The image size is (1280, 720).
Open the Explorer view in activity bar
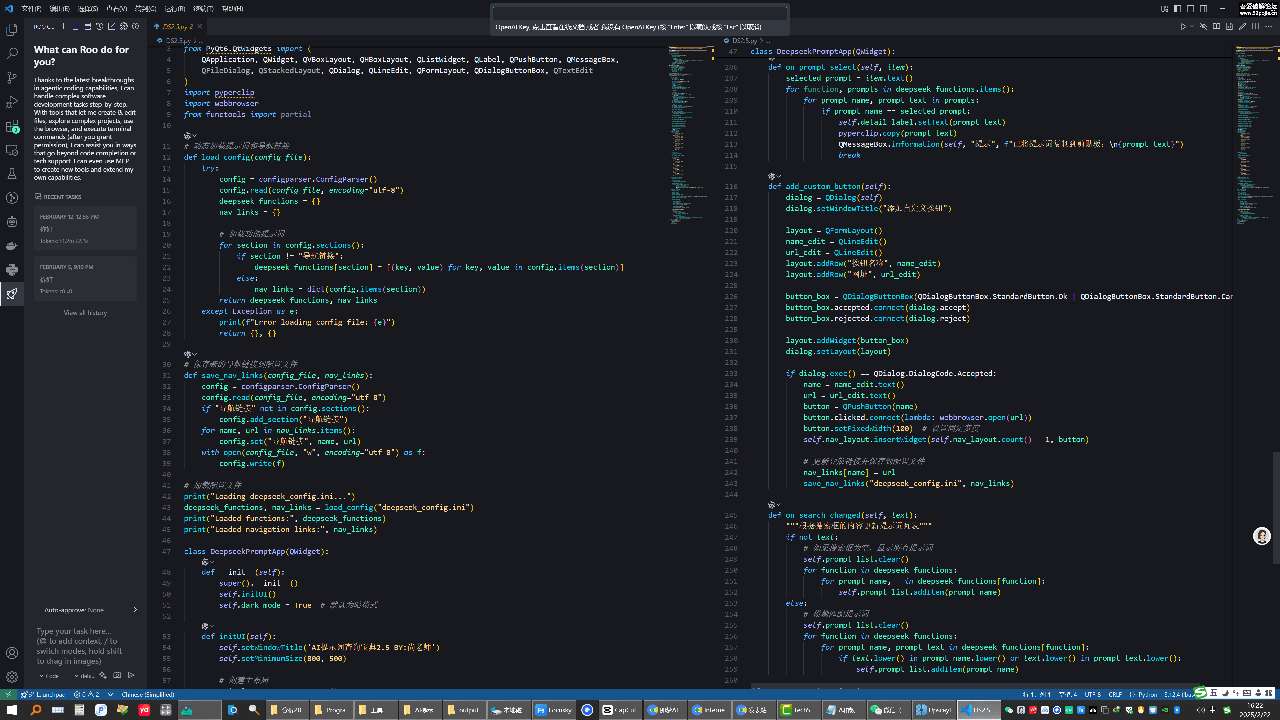point(12,28)
